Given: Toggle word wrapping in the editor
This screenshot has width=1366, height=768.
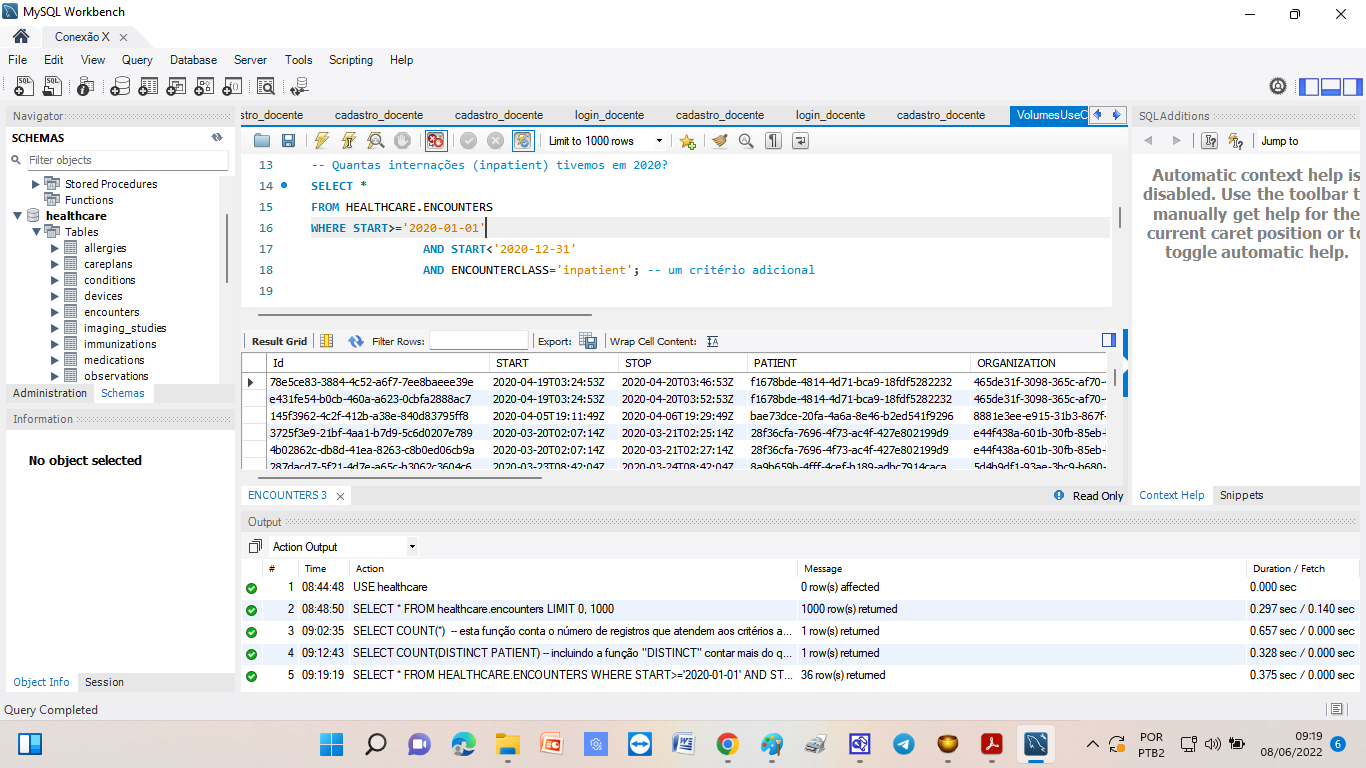Looking at the screenshot, I should pyautogui.click(x=800, y=141).
